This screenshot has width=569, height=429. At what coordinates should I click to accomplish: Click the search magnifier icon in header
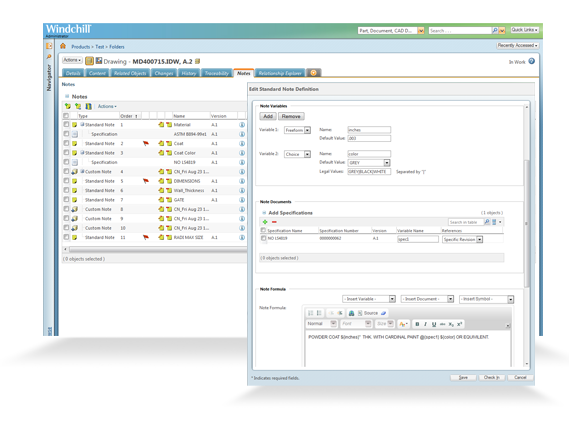[495, 30]
